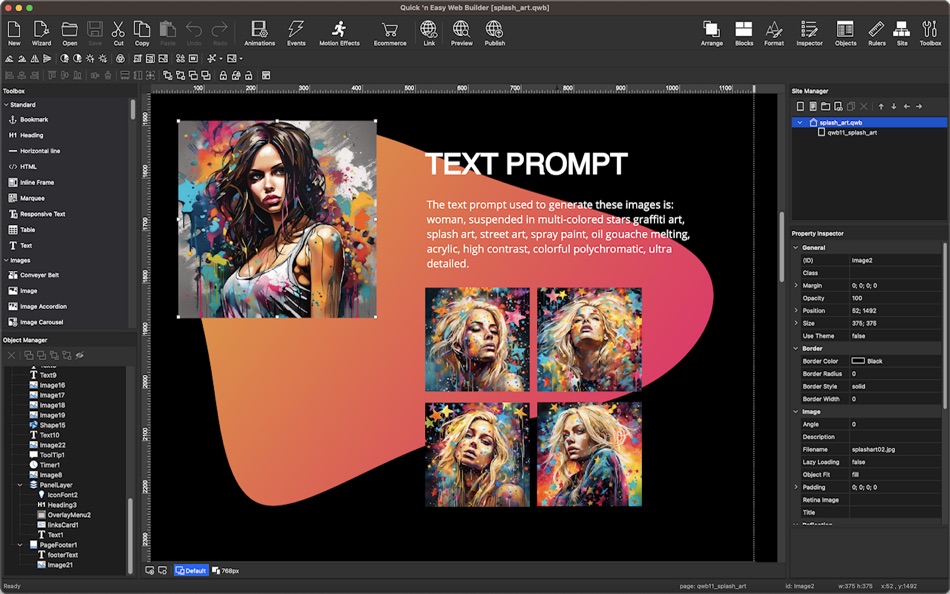Click the Copy icon
950x594 pixels.
tap(142, 33)
